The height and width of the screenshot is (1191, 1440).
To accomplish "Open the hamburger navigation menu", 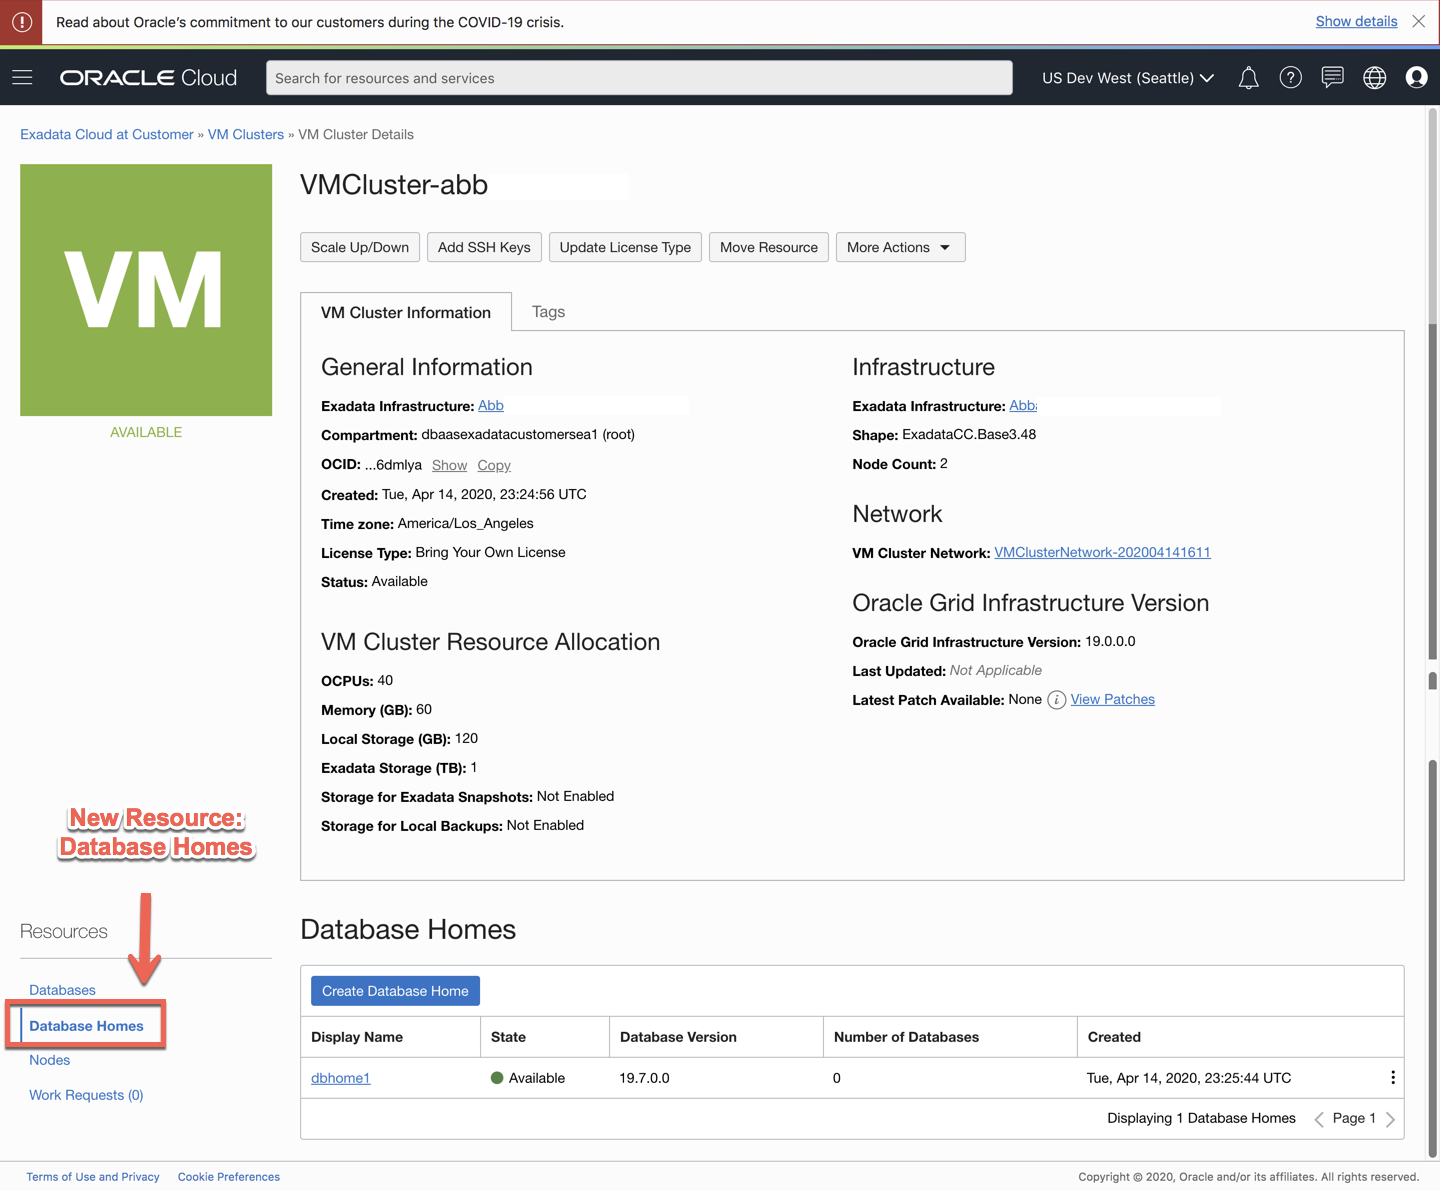I will (22, 78).
